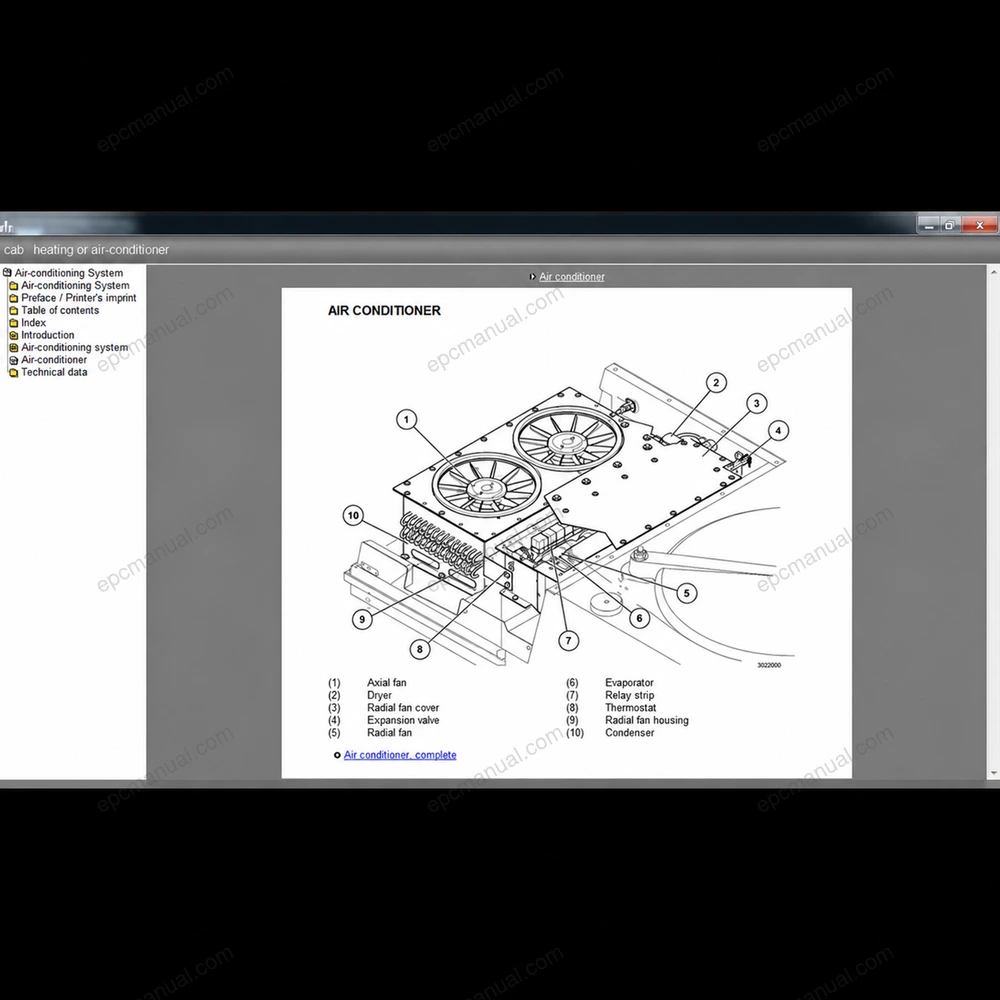1000x1000 pixels.
Task: Click callout number 8 on the diagram
Action: [x=420, y=649]
